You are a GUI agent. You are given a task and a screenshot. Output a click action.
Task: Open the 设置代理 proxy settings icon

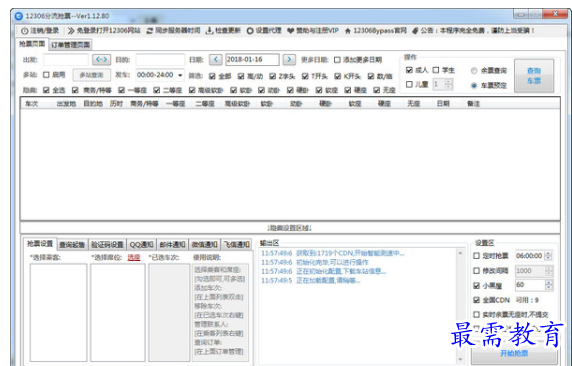click(x=250, y=31)
